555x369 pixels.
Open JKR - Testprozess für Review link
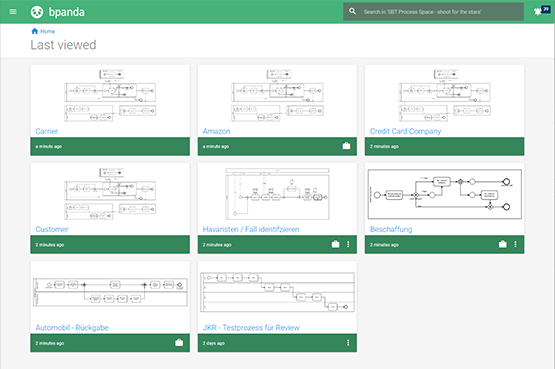[x=251, y=328]
